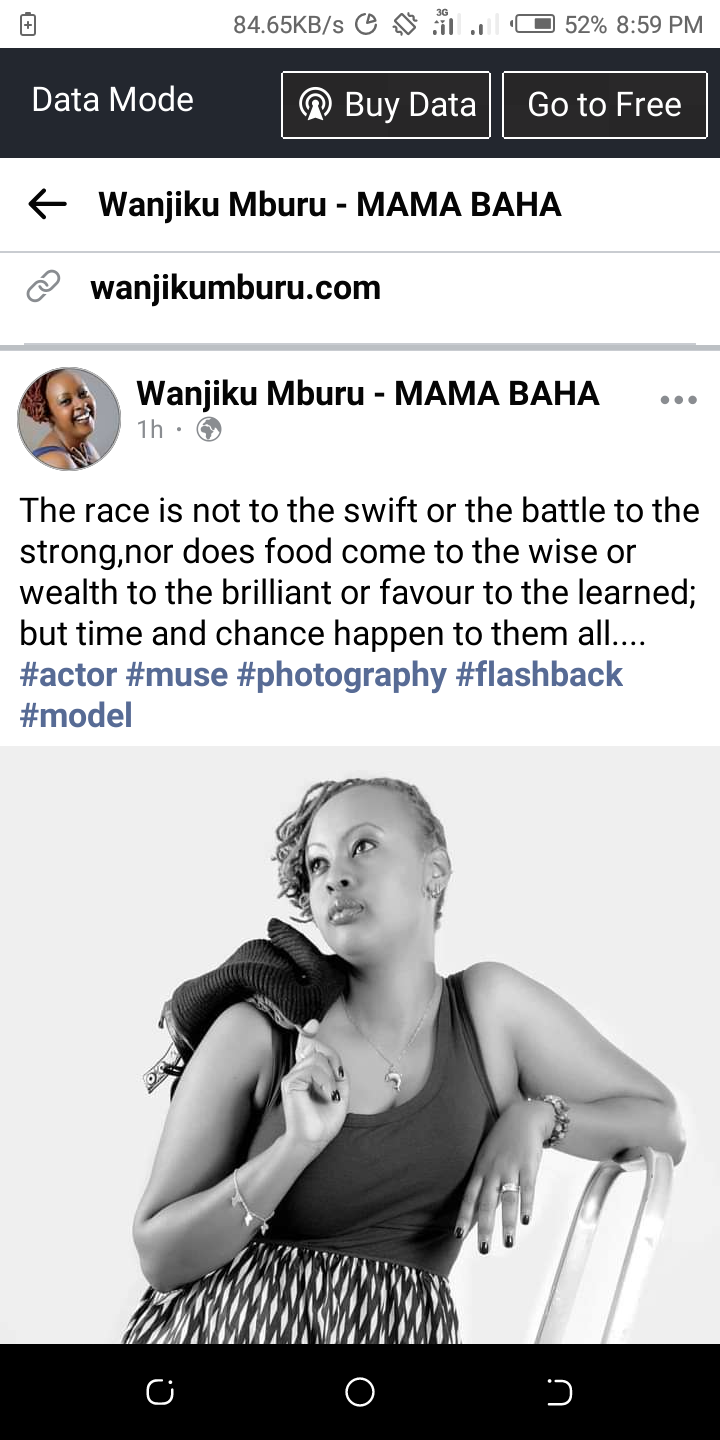Image resolution: width=720 pixels, height=1440 pixels.
Task: Open the wanjikumburu.com website link
Action: (236, 288)
